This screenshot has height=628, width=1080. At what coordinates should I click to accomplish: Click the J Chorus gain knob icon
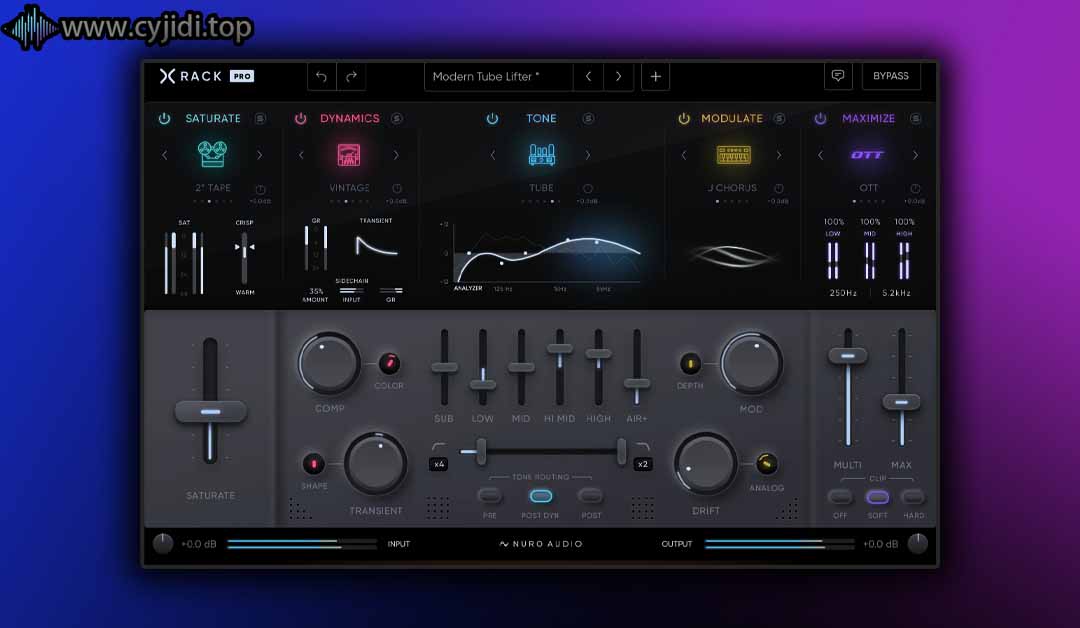pyautogui.click(x=778, y=188)
